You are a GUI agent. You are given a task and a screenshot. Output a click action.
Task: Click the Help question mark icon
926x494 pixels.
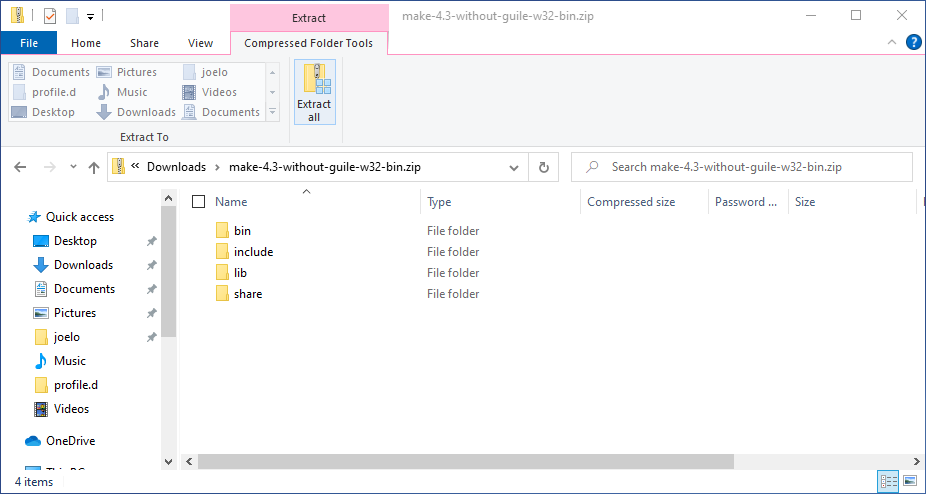click(x=913, y=43)
